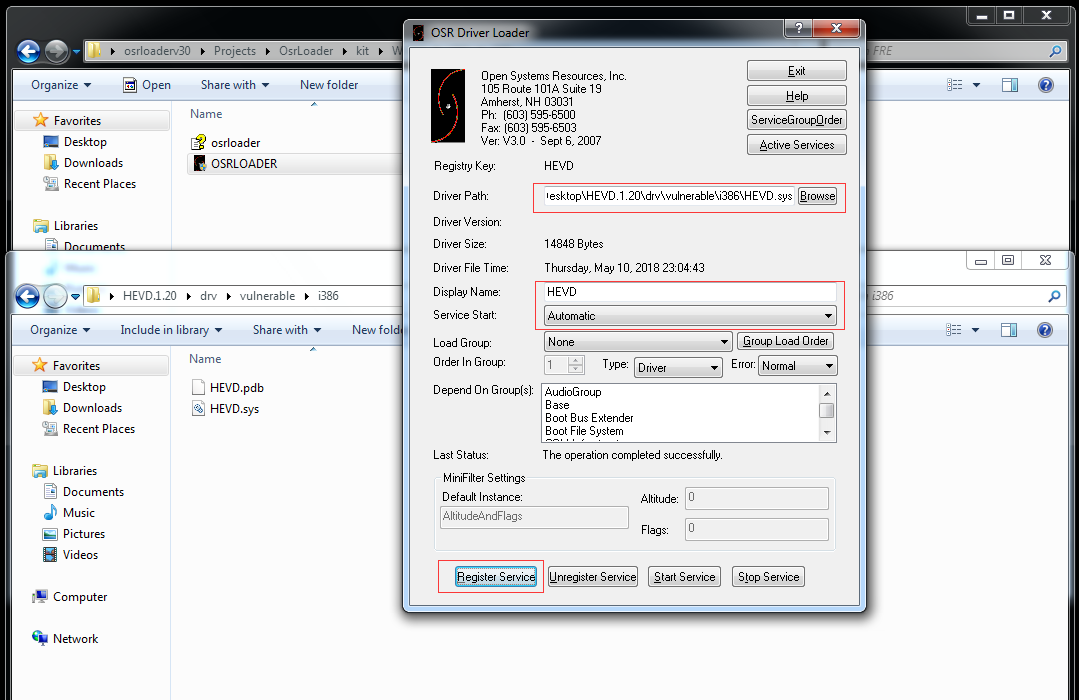
Task: Go back in the osrloader explorer window
Action: pos(28,51)
